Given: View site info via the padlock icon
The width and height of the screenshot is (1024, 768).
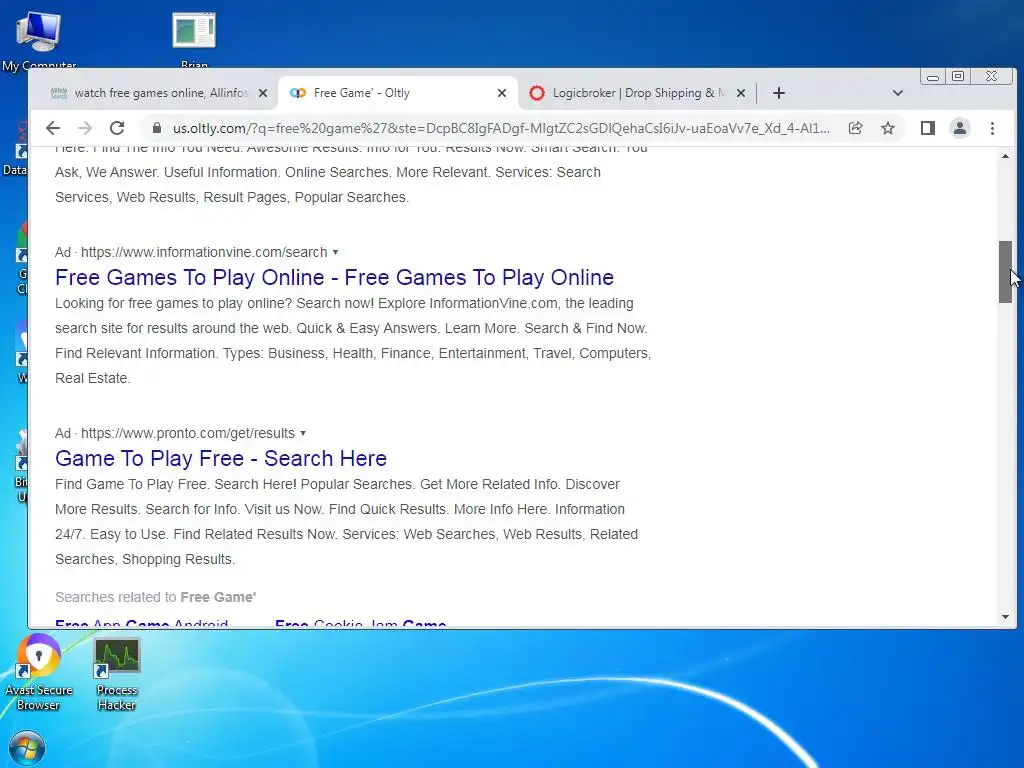Looking at the screenshot, I should coord(157,128).
